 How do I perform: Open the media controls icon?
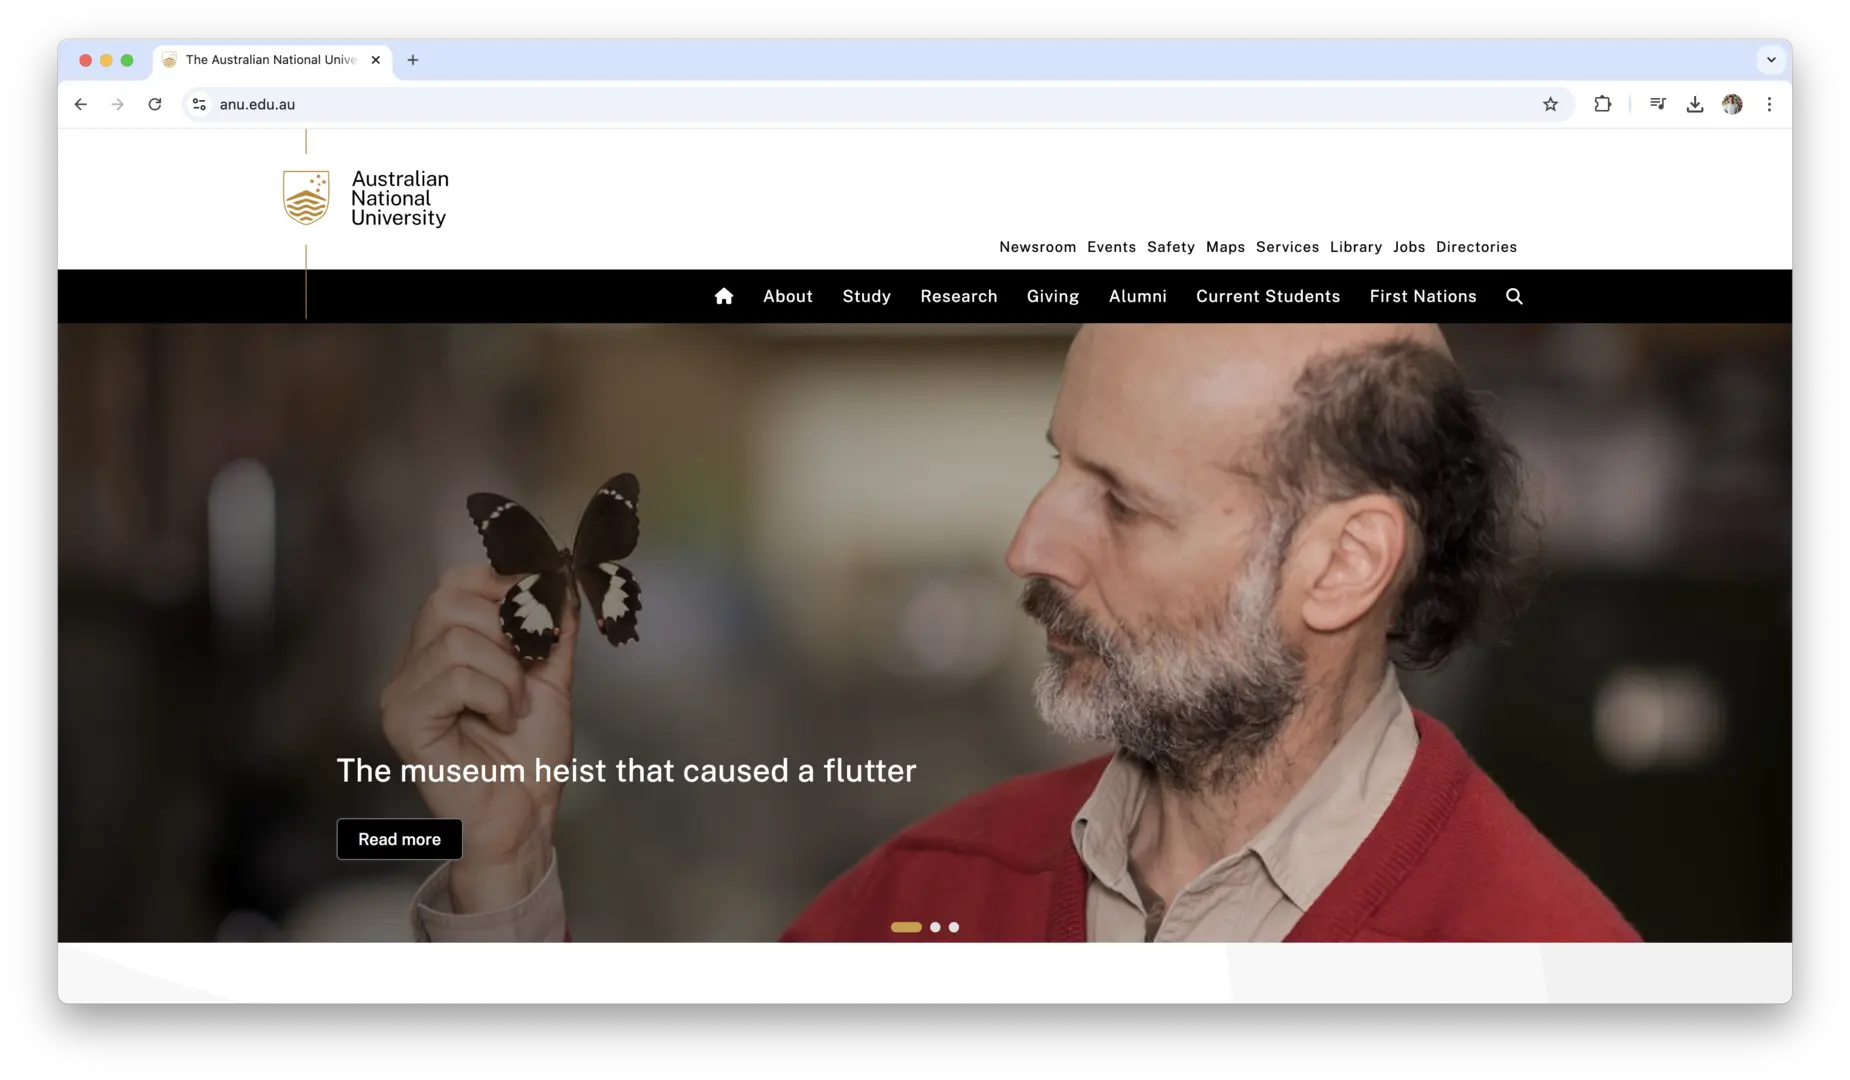point(1657,104)
